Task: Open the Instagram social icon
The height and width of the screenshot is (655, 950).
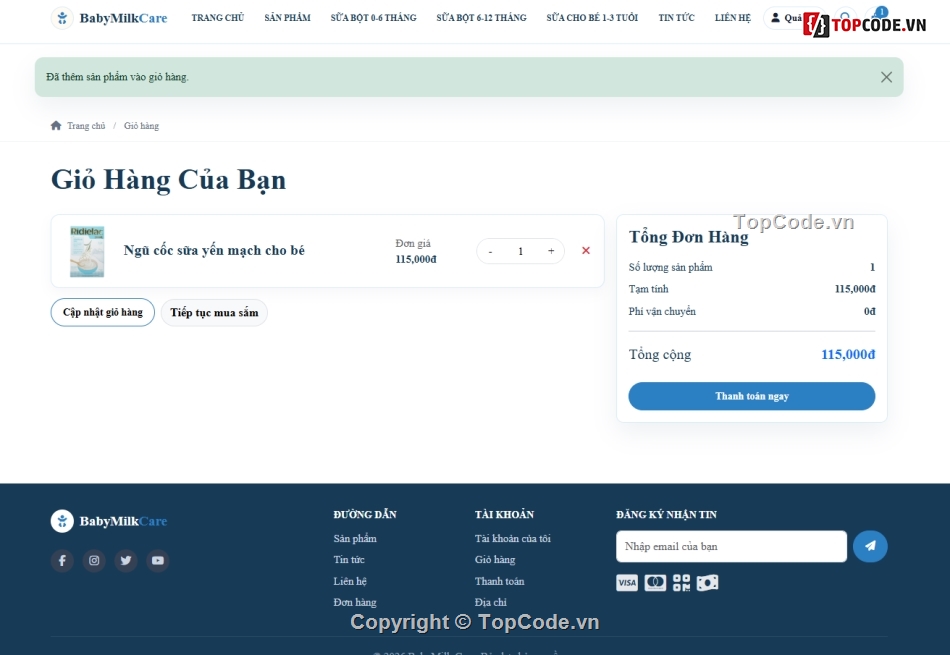Action: coord(94,560)
